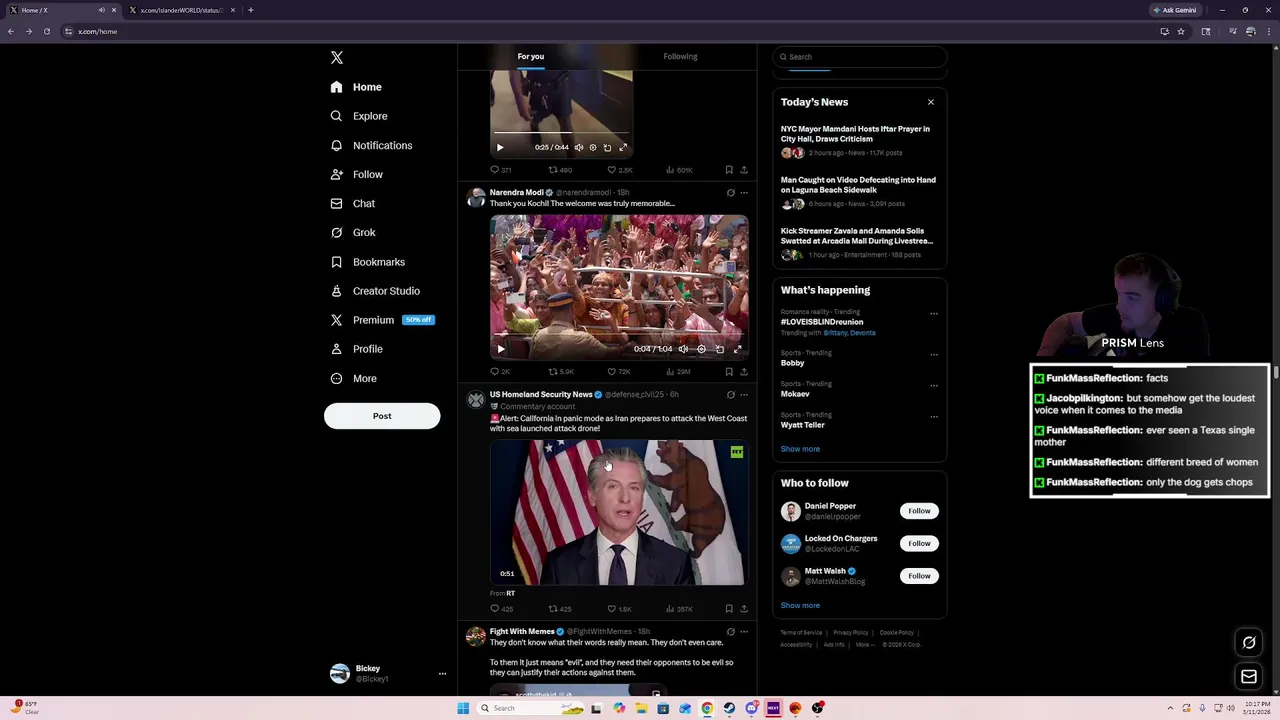This screenshot has width=1280, height=720.
Task: Follow Matt Walsh
Action: click(x=919, y=576)
